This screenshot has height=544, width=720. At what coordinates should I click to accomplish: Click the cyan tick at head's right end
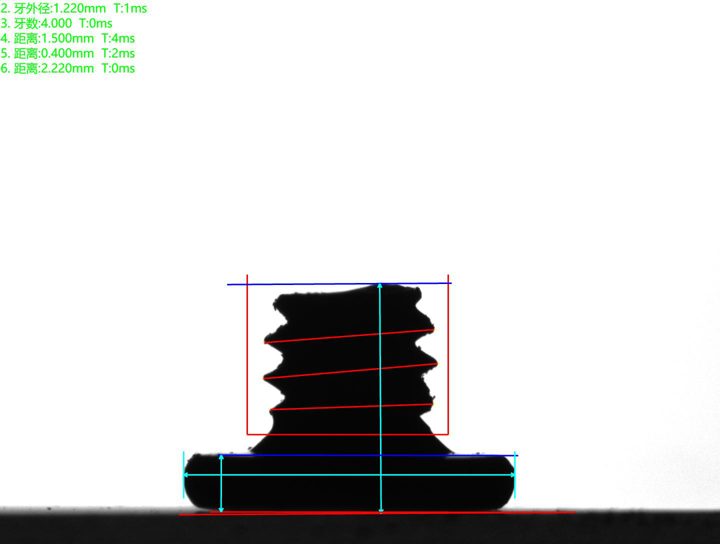515,476
